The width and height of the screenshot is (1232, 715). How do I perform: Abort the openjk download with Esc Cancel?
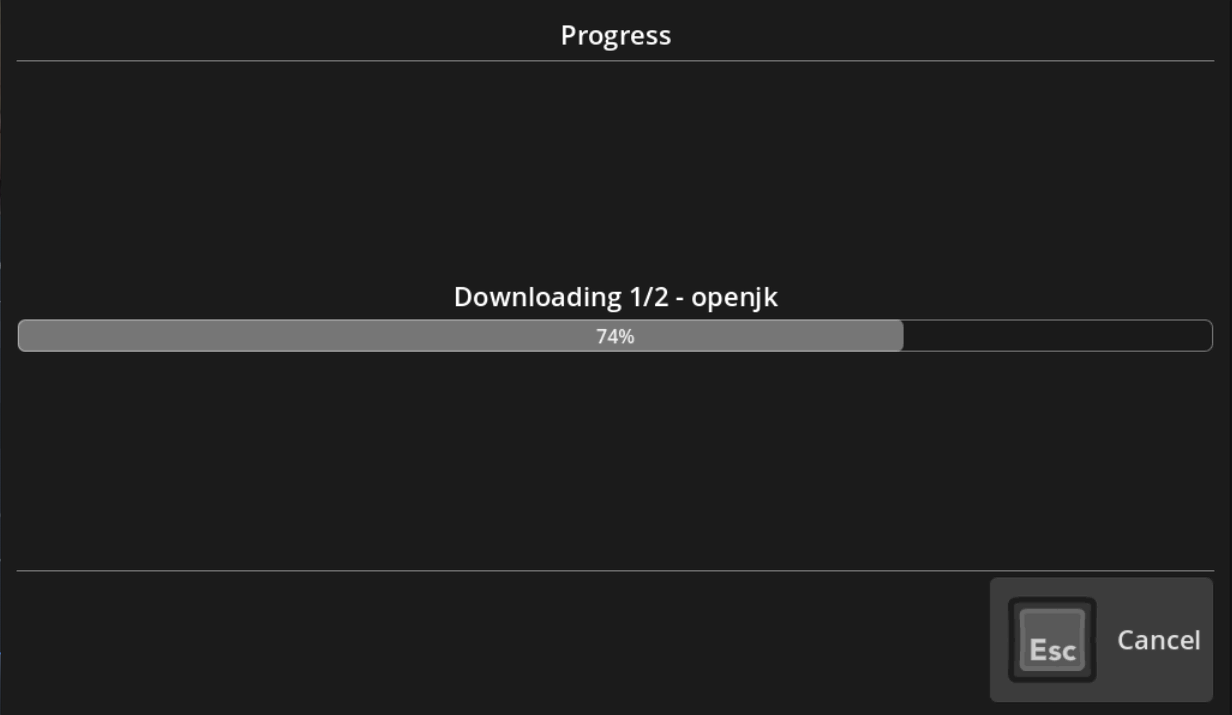click(x=1101, y=640)
